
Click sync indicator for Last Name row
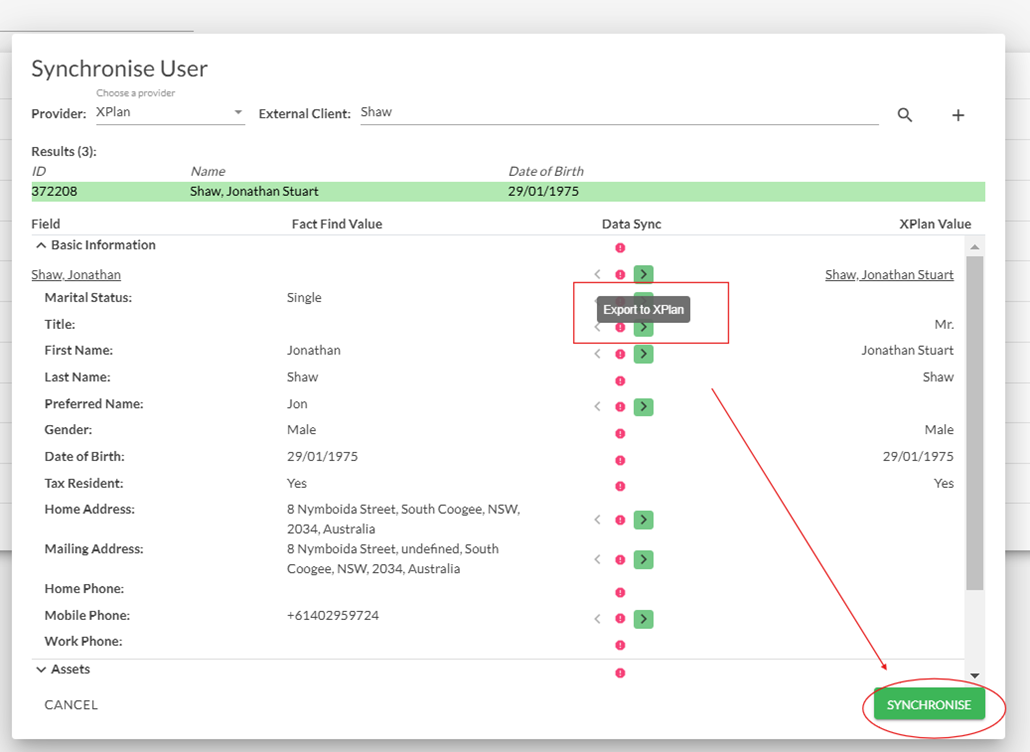click(620, 381)
